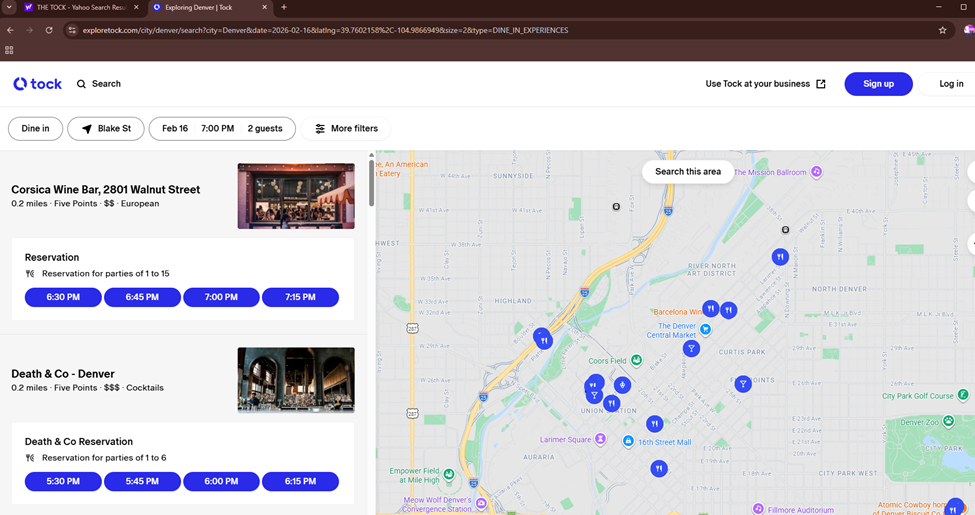Select the Exploring Denver Tock tab
Viewport: 975px width, 515px height.
(x=210, y=7)
